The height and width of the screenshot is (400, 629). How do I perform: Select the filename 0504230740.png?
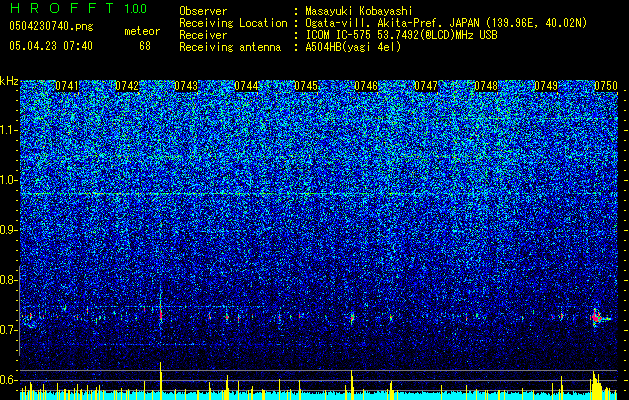(51, 27)
